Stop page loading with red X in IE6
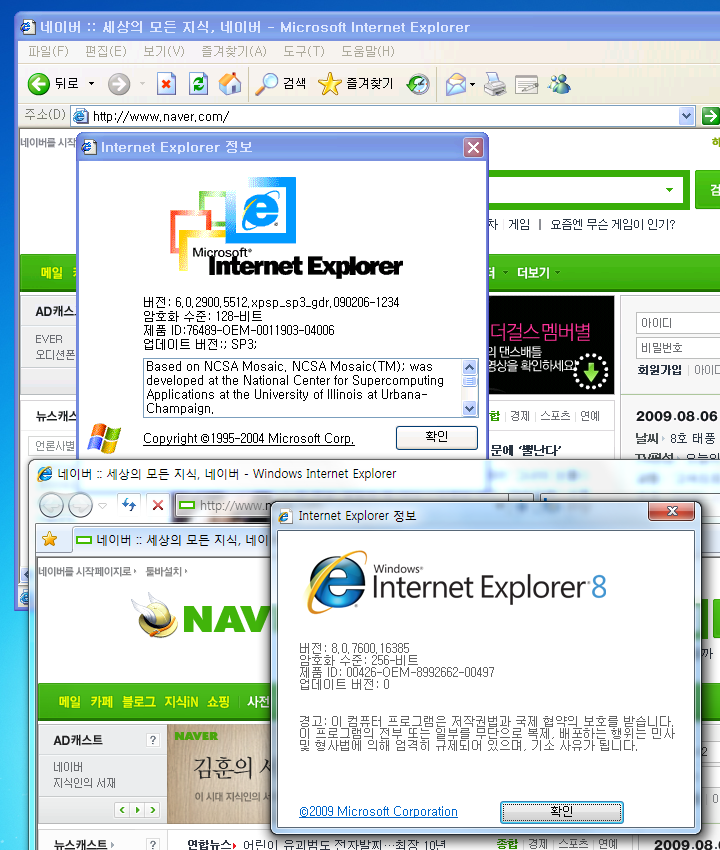The image size is (720, 850). (166, 84)
